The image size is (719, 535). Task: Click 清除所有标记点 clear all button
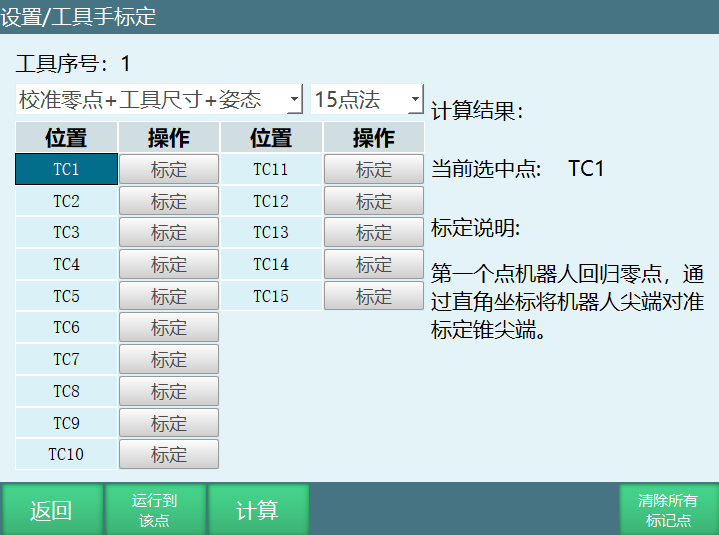click(668, 510)
